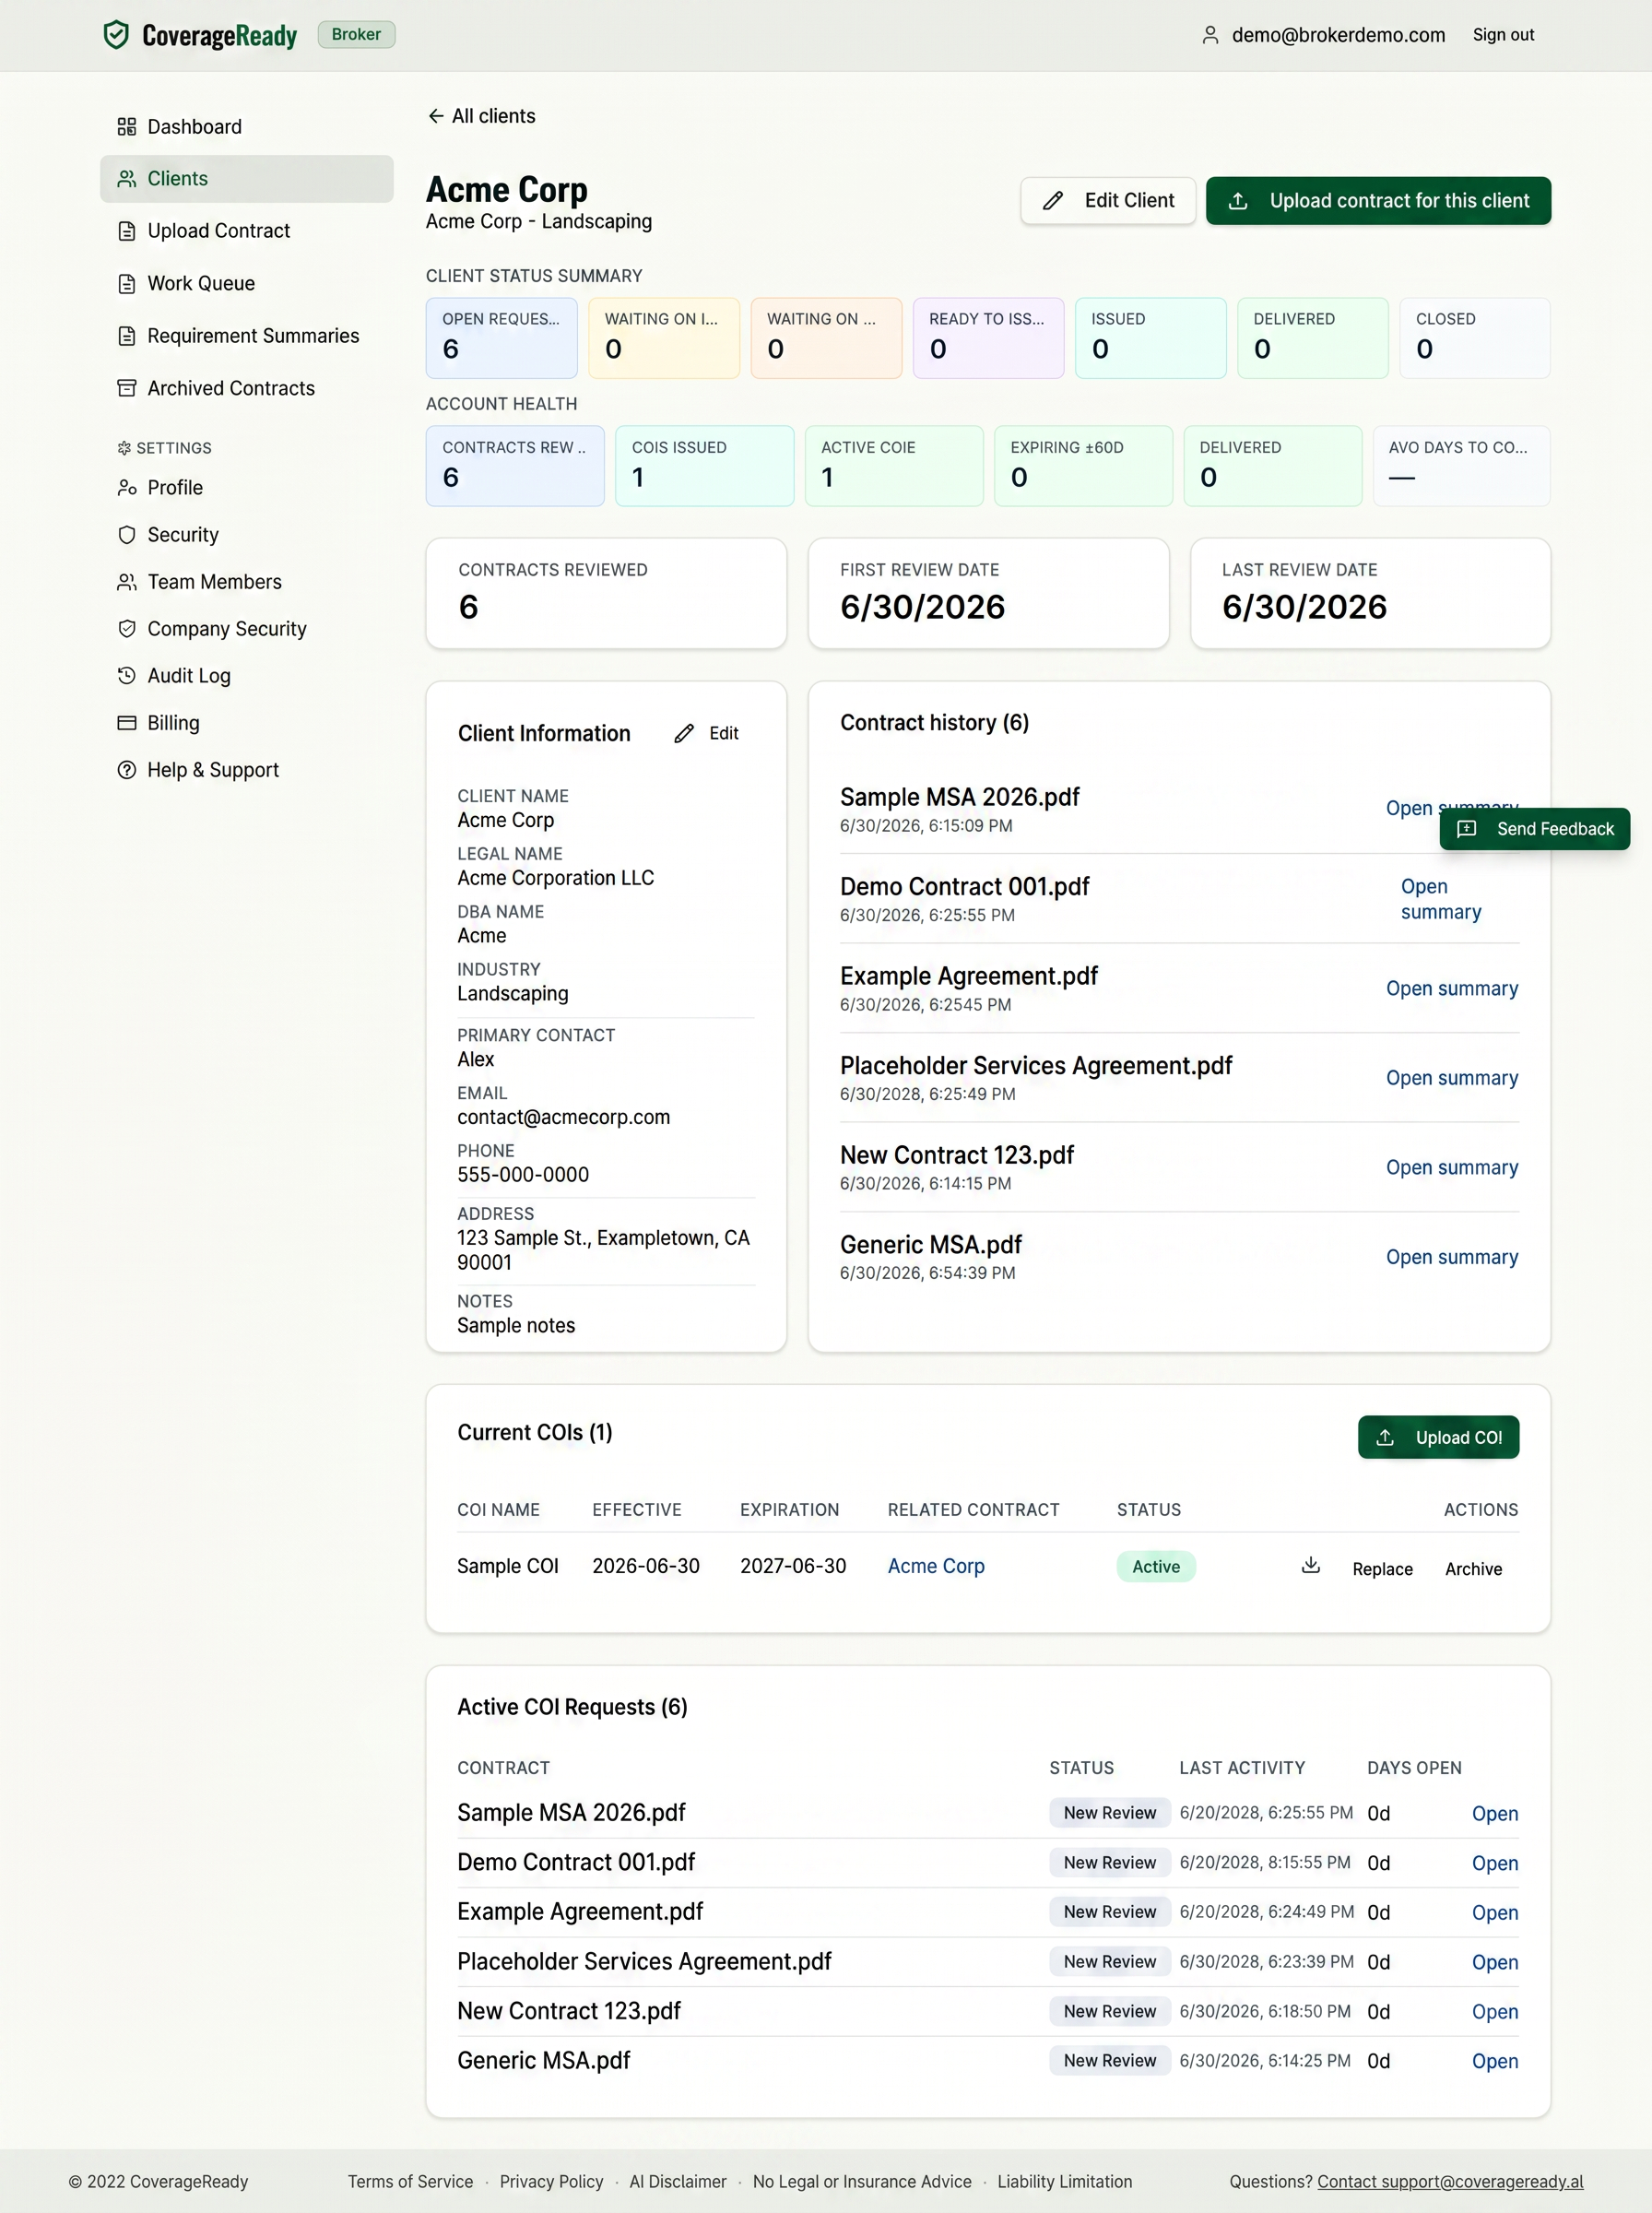This screenshot has width=1652, height=2213.
Task: Click the Help & Support question icon
Action: coord(126,770)
